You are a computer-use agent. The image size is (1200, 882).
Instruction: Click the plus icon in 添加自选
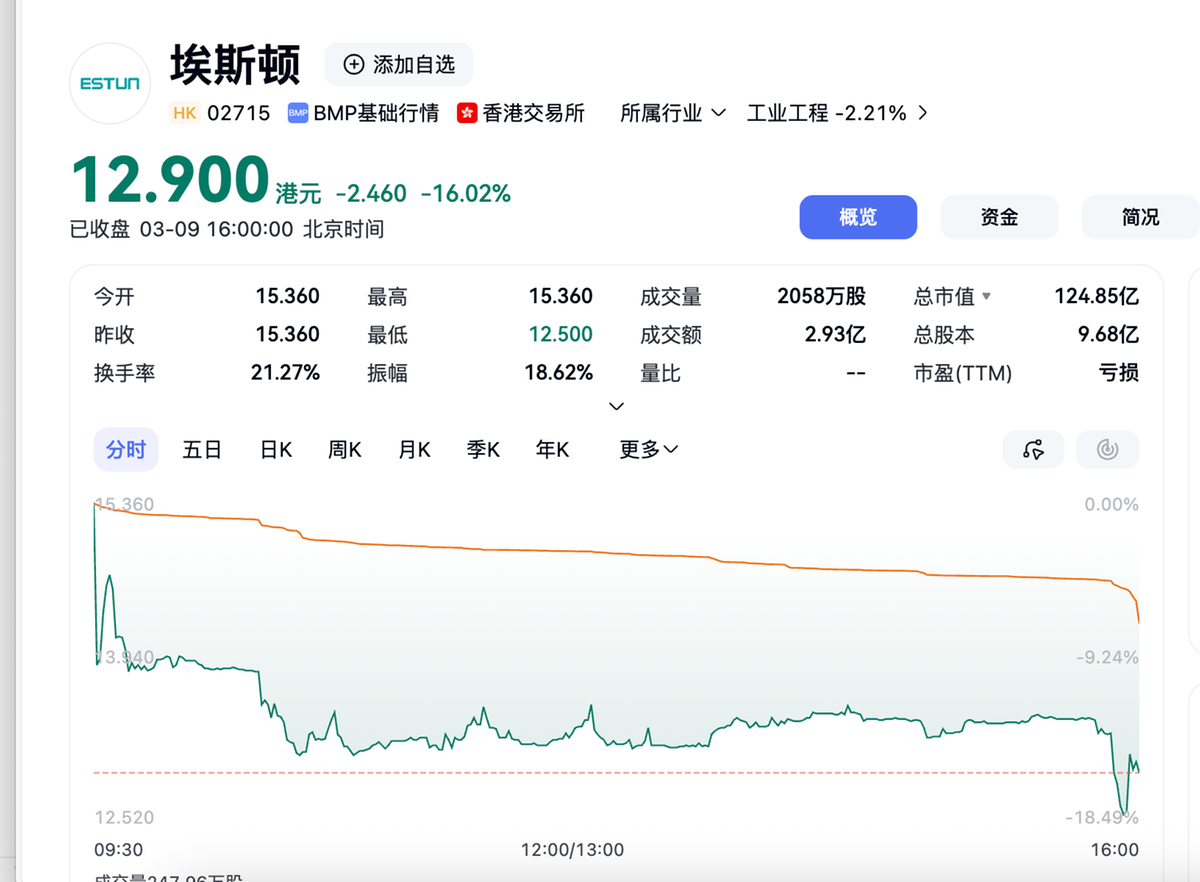pyautogui.click(x=353, y=65)
